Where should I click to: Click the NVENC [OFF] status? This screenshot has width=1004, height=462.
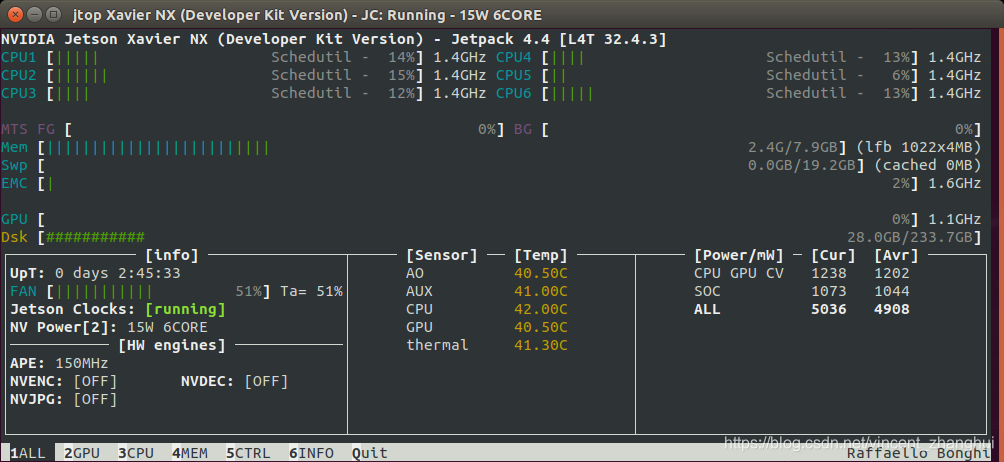coord(95,382)
